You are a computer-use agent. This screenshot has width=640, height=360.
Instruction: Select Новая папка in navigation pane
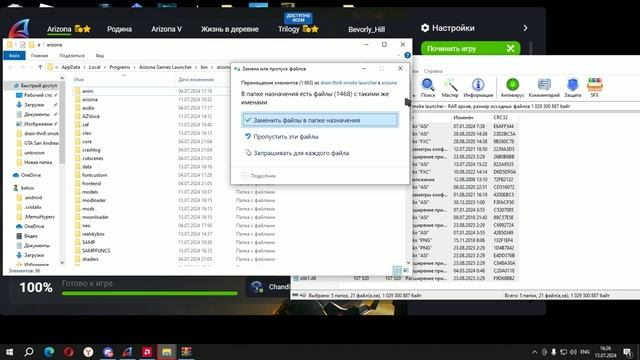38,162
